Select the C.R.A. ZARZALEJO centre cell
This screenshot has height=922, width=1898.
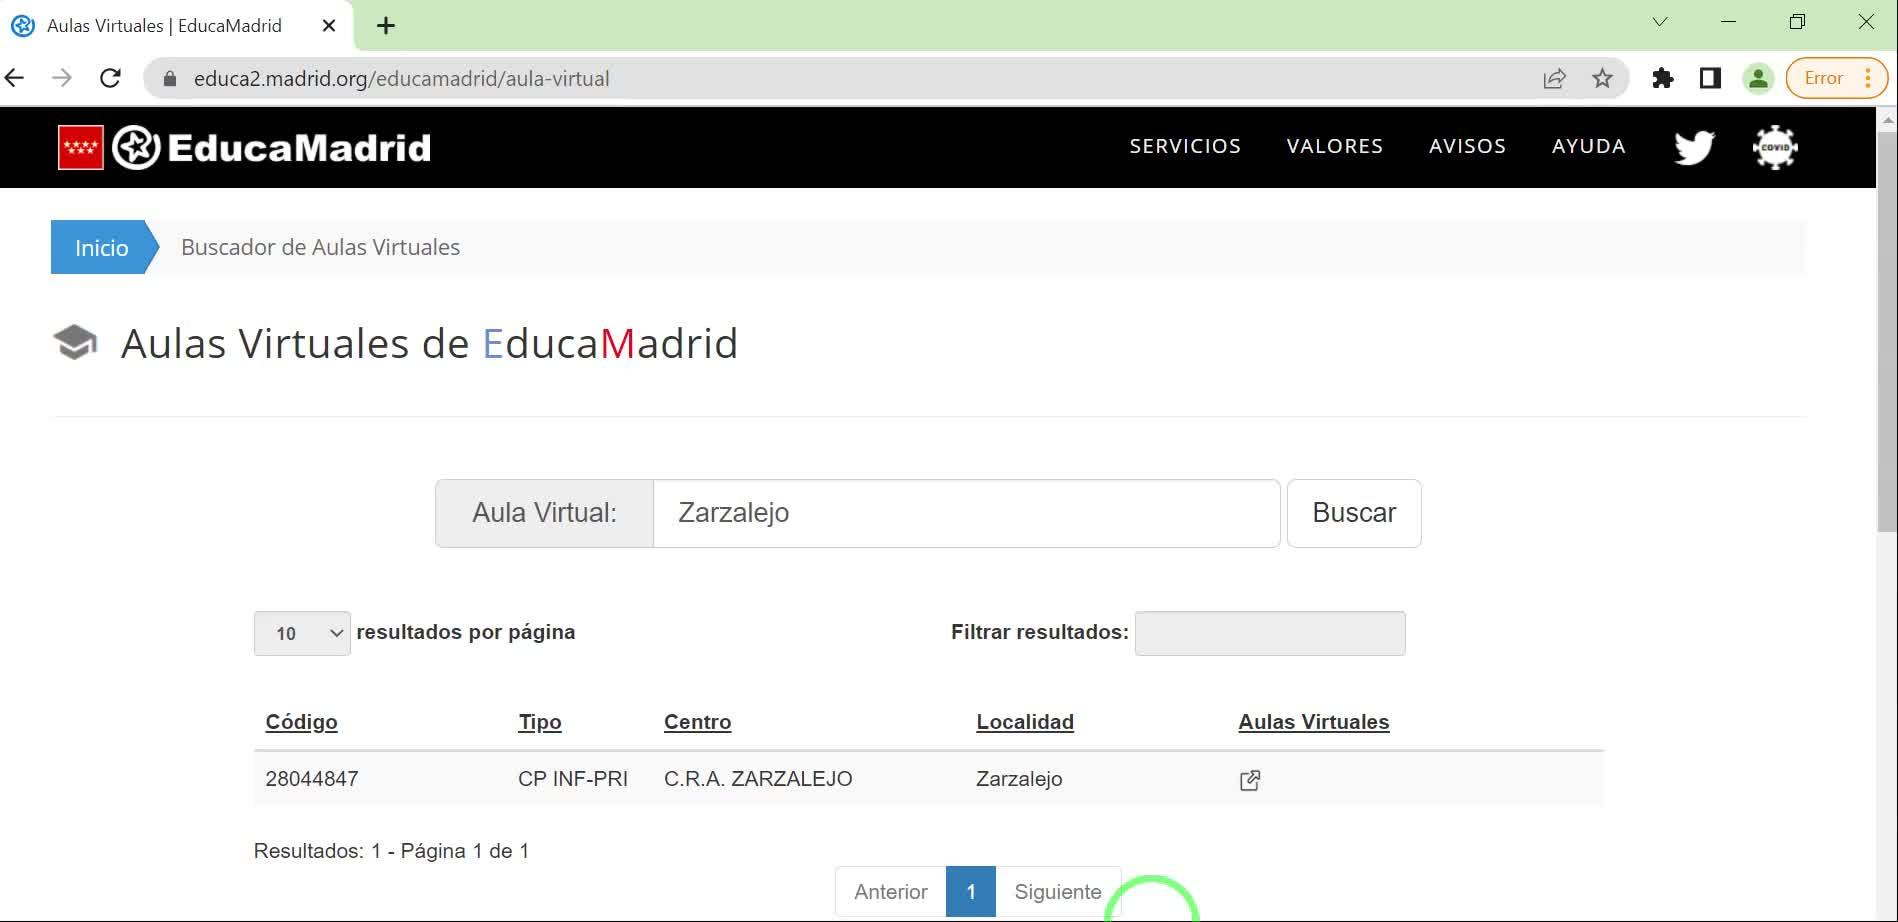pos(758,779)
